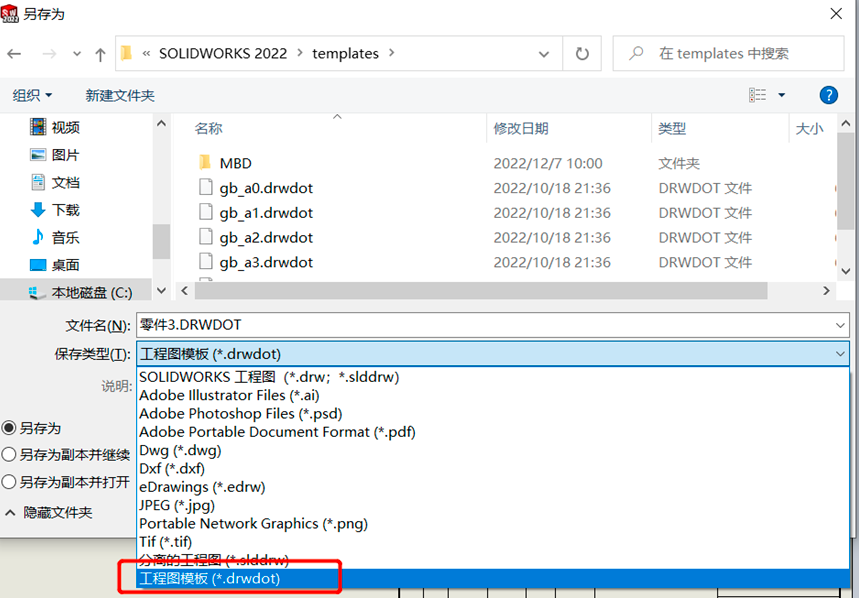This screenshot has height=598, width=859.
Task: Select 文档 in navigation pane
Action: 55,182
